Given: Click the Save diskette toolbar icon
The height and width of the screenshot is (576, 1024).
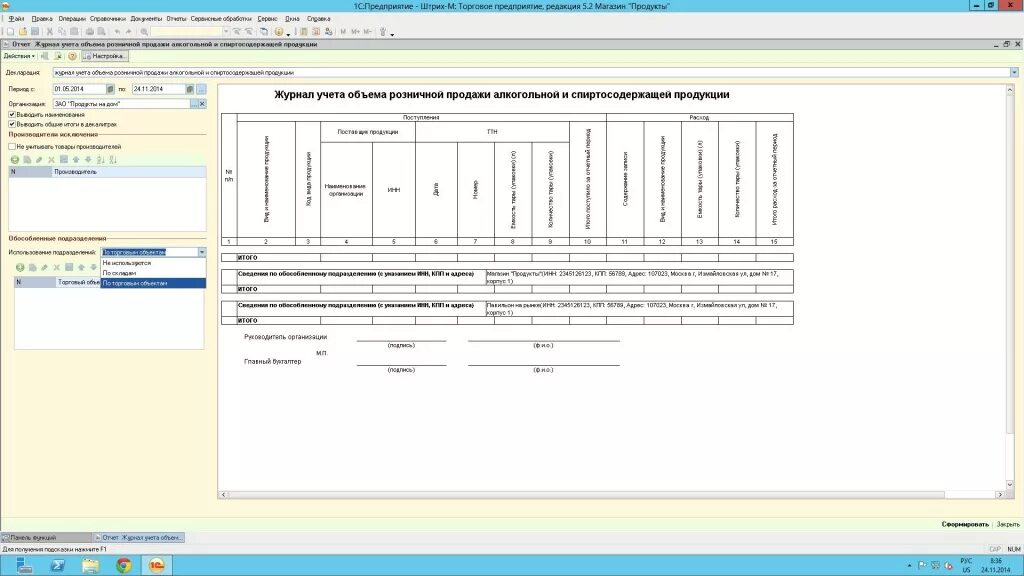Looking at the screenshot, I should pos(35,31).
